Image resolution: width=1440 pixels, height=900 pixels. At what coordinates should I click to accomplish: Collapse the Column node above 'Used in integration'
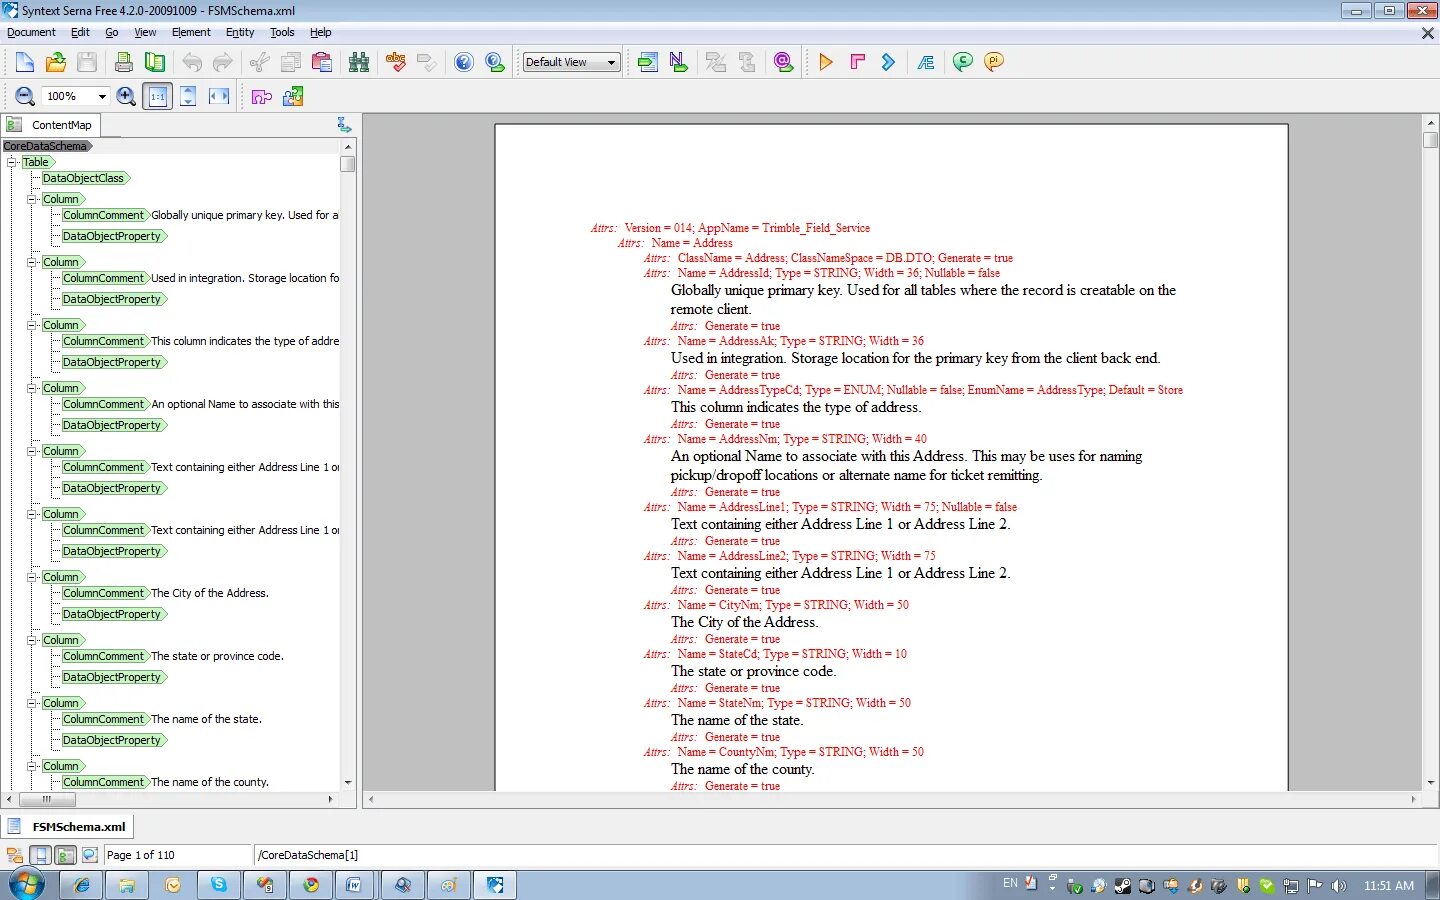click(x=31, y=262)
